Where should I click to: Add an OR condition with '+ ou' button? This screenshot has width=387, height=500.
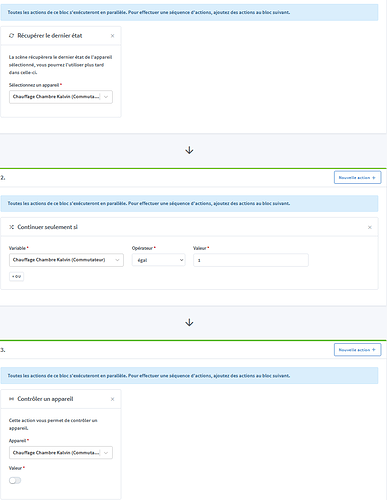pyautogui.click(x=16, y=276)
